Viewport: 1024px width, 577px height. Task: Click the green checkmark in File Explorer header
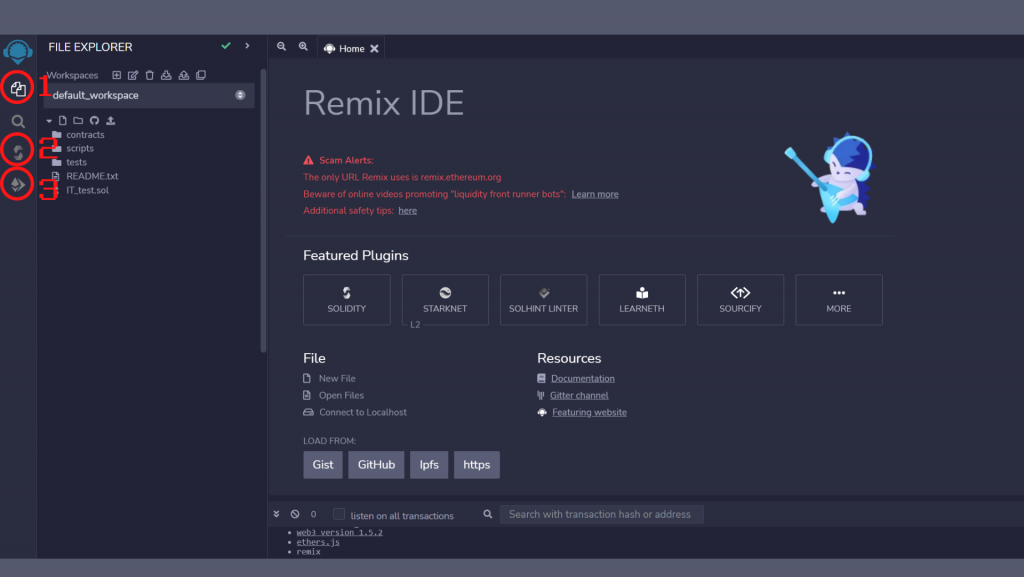coord(226,46)
